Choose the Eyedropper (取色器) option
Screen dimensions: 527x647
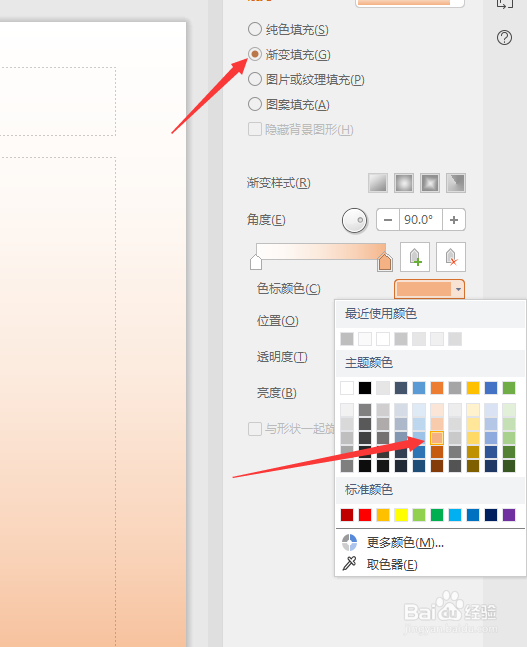click(392, 564)
